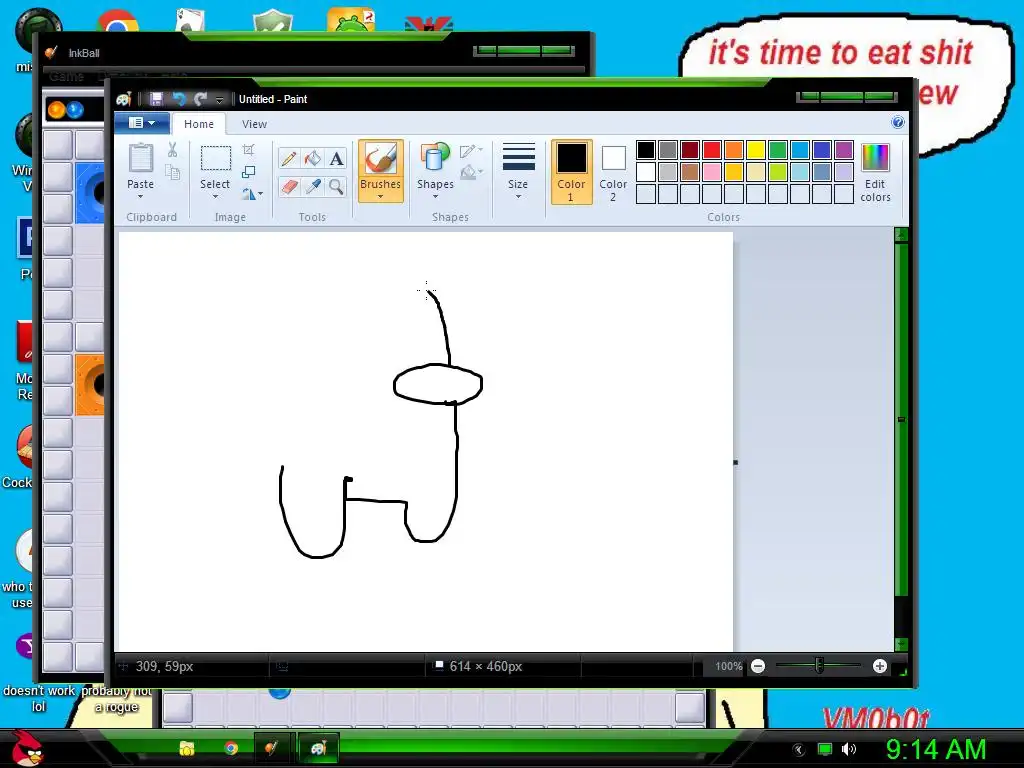Pick the orange color swatch
This screenshot has height=768, width=1024.
(x=734, y=150)
